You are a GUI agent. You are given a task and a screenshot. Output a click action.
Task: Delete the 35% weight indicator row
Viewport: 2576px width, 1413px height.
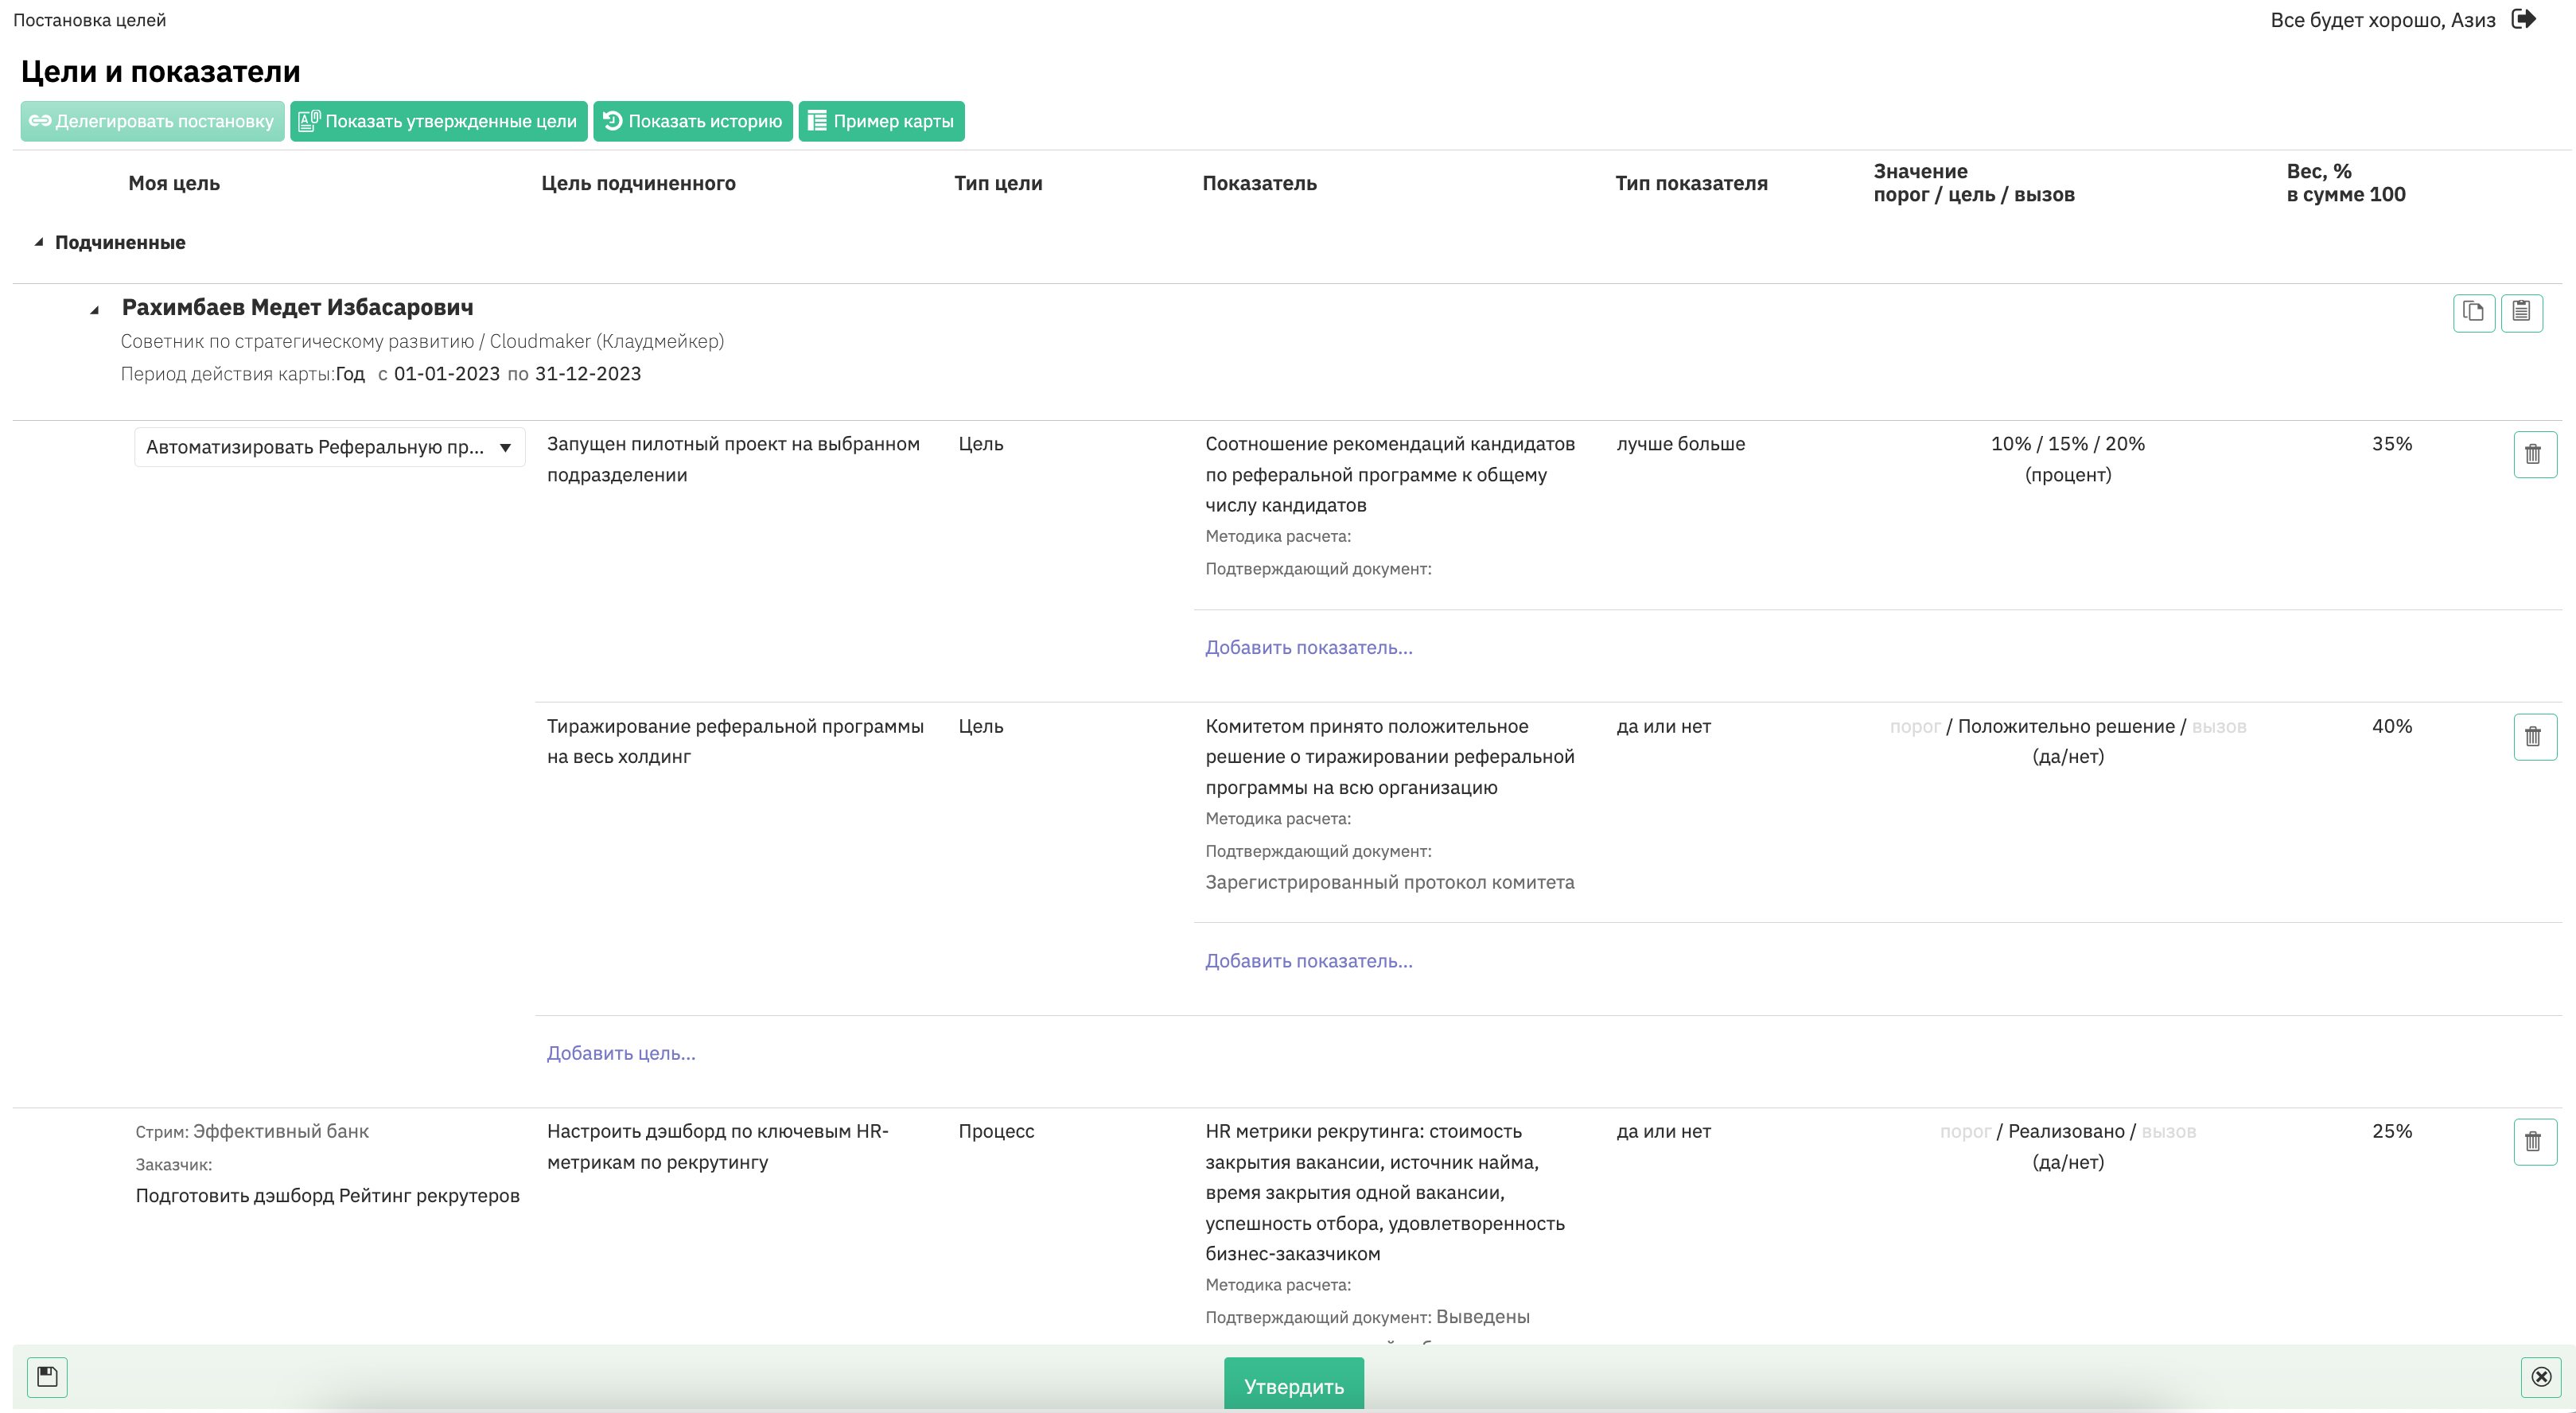tap(2534, 454)
